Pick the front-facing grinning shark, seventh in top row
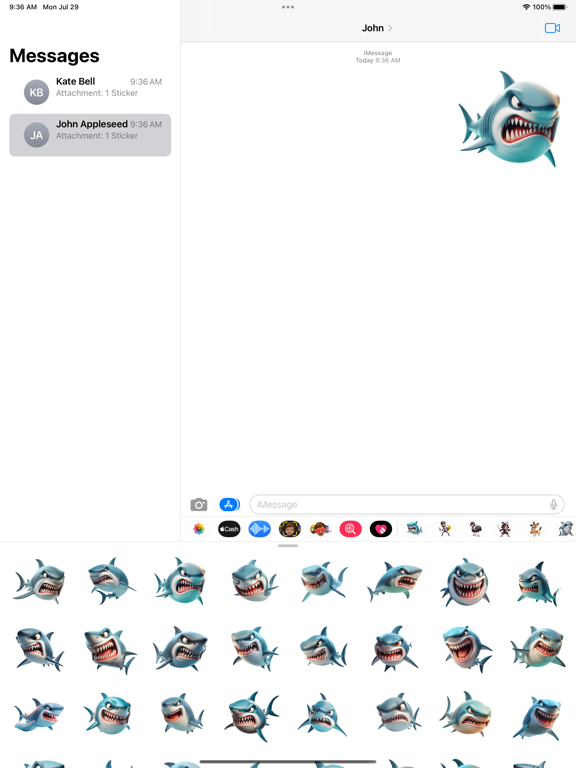The width and height of the screenshot is (576, 768). tap(465, 582)
